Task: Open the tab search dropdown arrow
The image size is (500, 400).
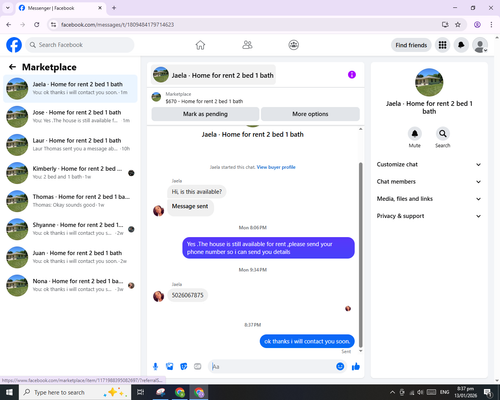Action: (8, 8)
